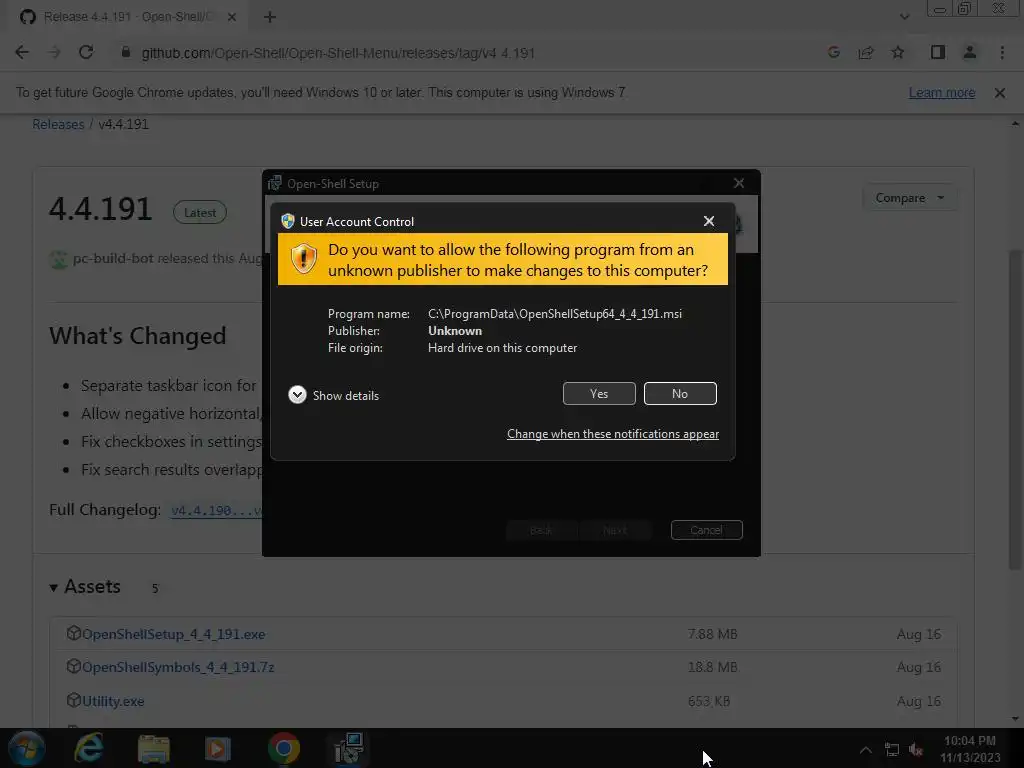
Task: Launch Internet Explorer from taskbar
Action: [89, 748]
